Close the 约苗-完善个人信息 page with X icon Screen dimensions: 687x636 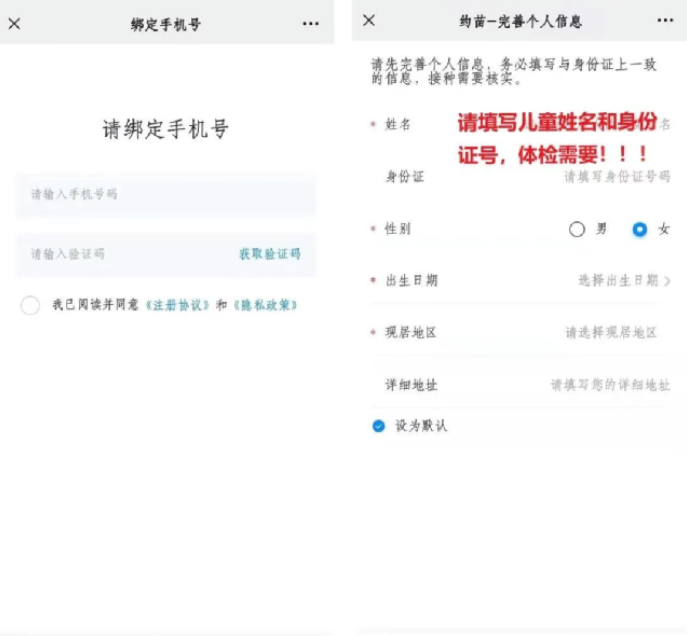[369, 20]
